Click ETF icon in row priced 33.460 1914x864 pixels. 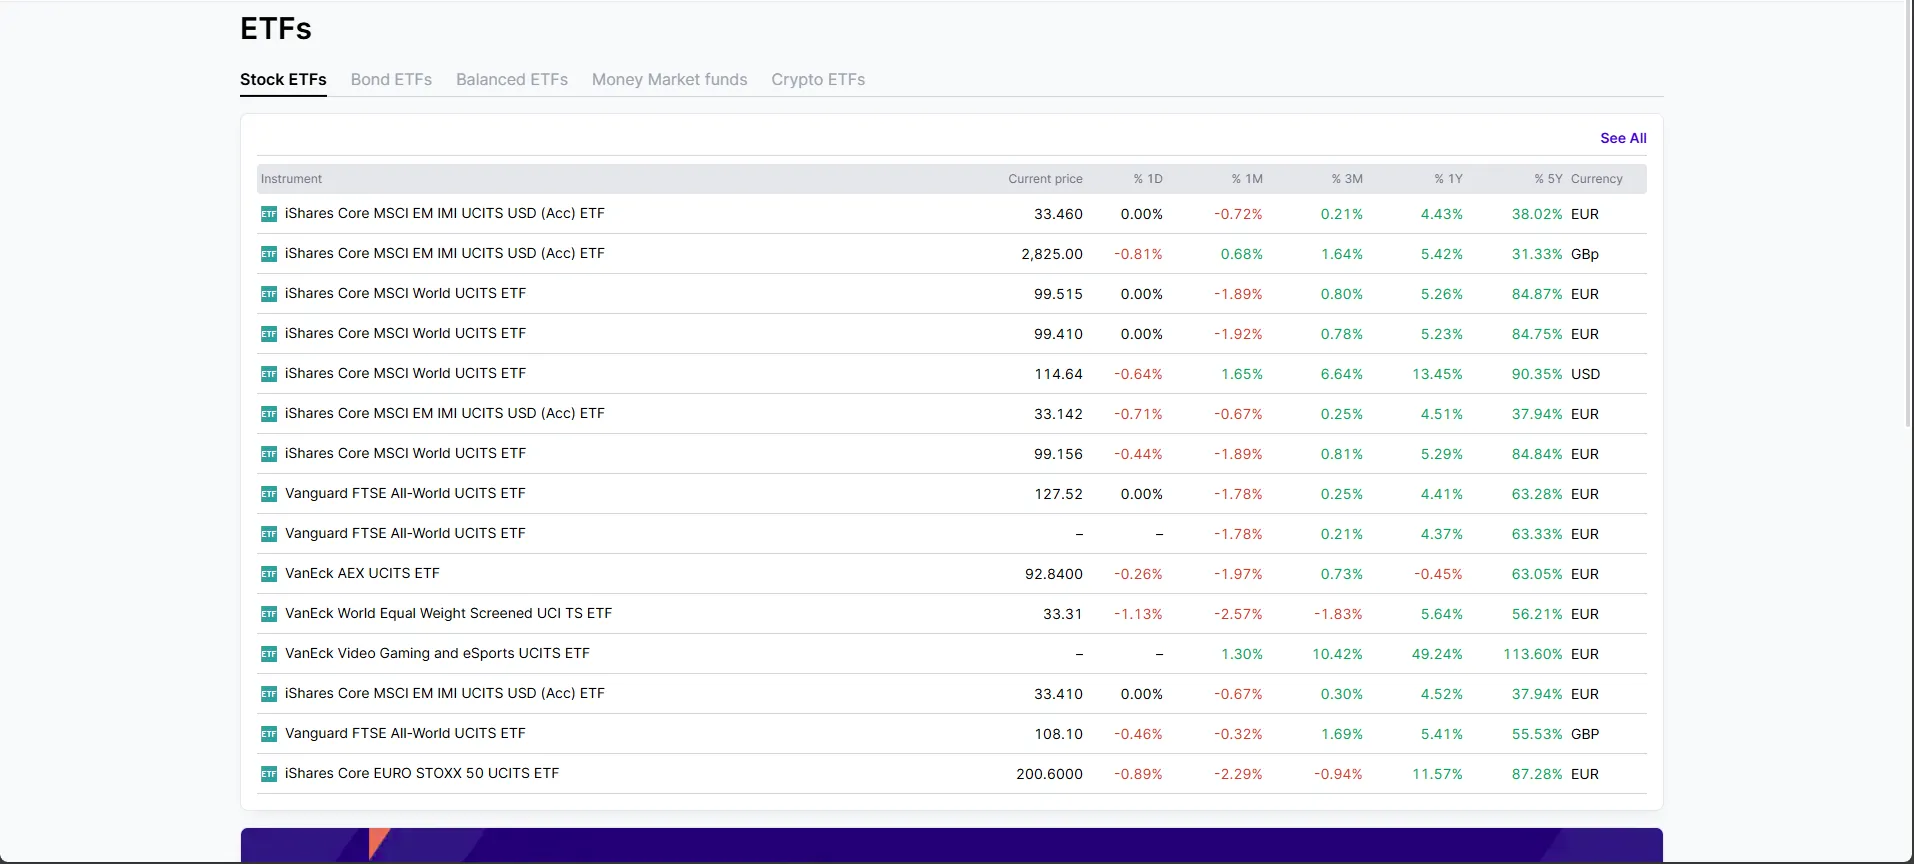269,214
